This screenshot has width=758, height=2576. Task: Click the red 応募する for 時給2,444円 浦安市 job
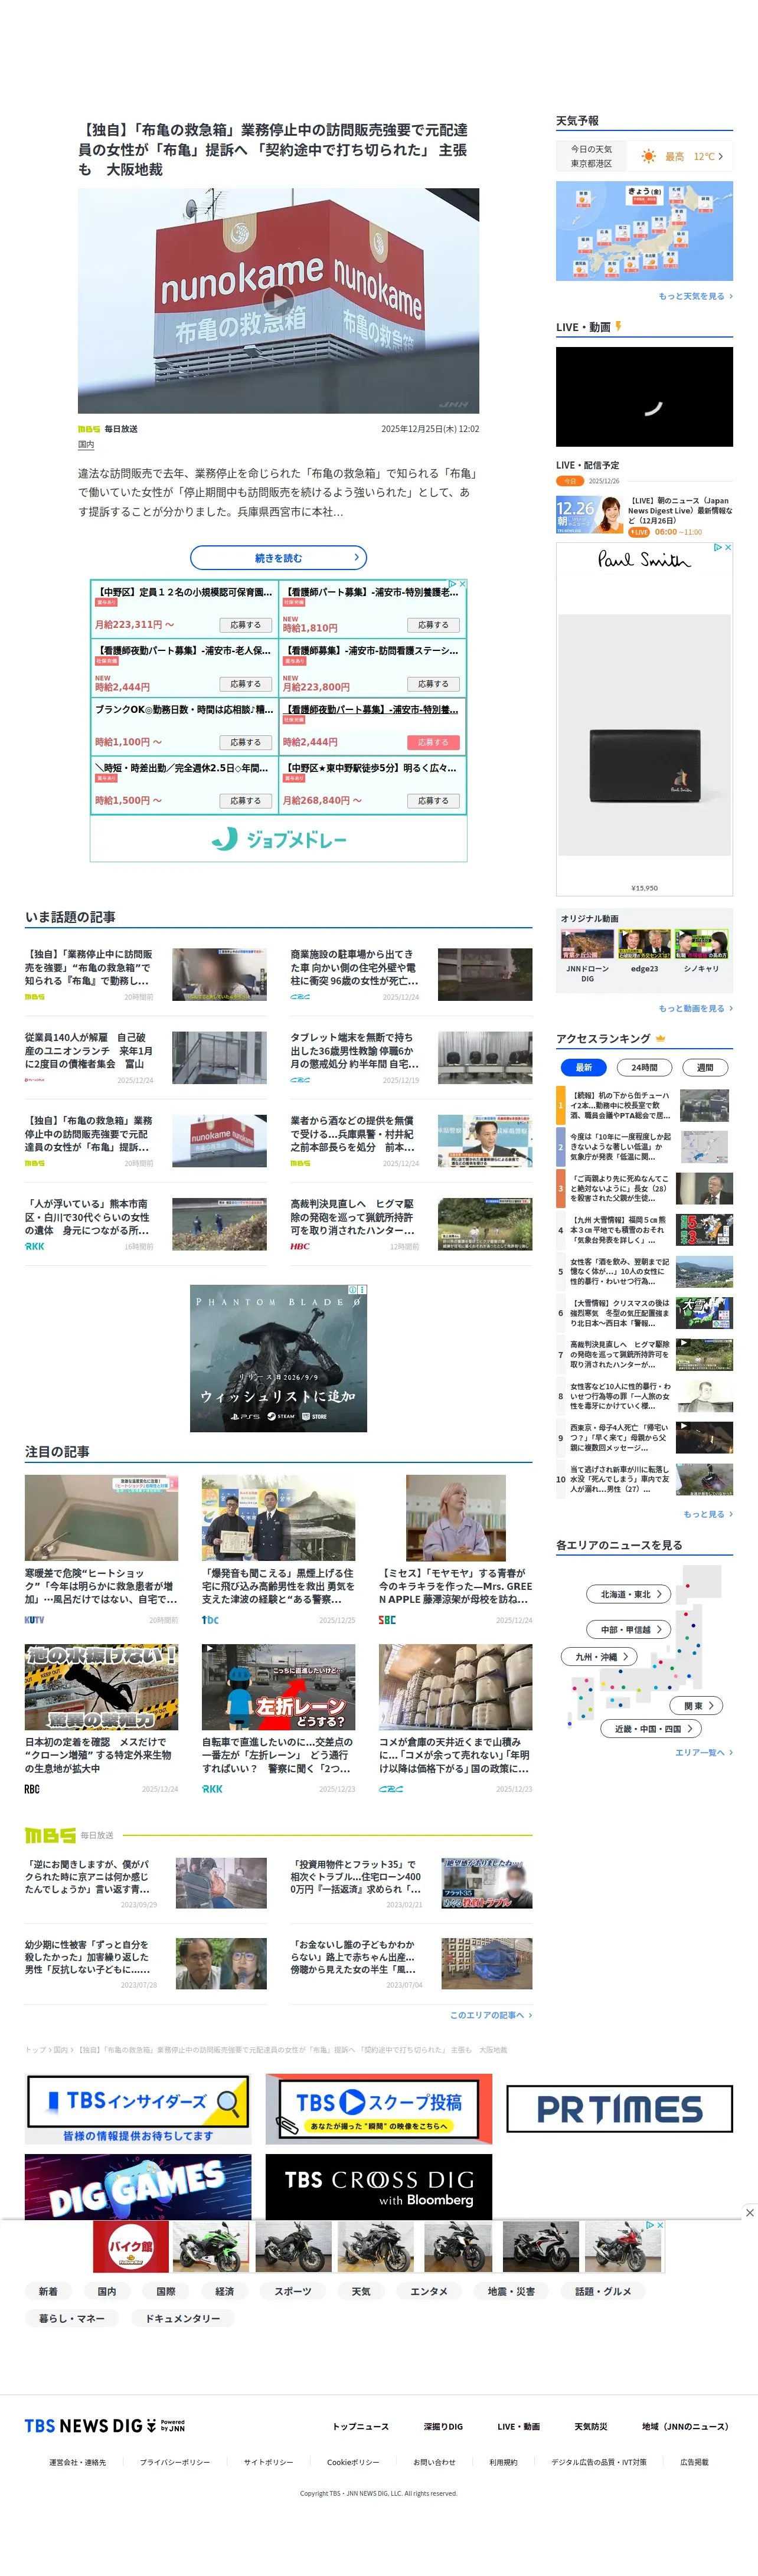(433, 742)
